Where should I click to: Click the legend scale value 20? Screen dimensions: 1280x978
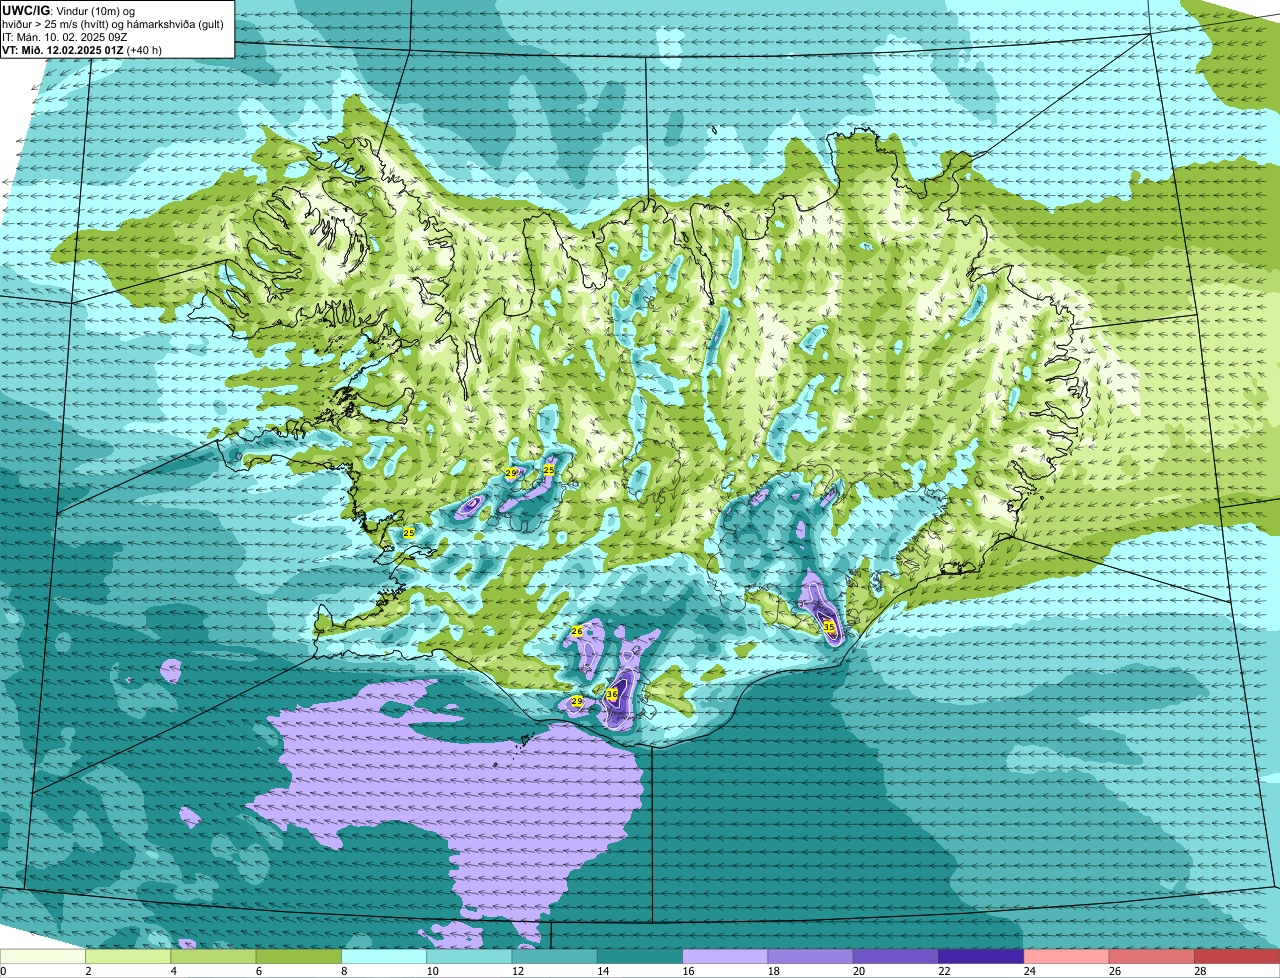coord(858,971)
